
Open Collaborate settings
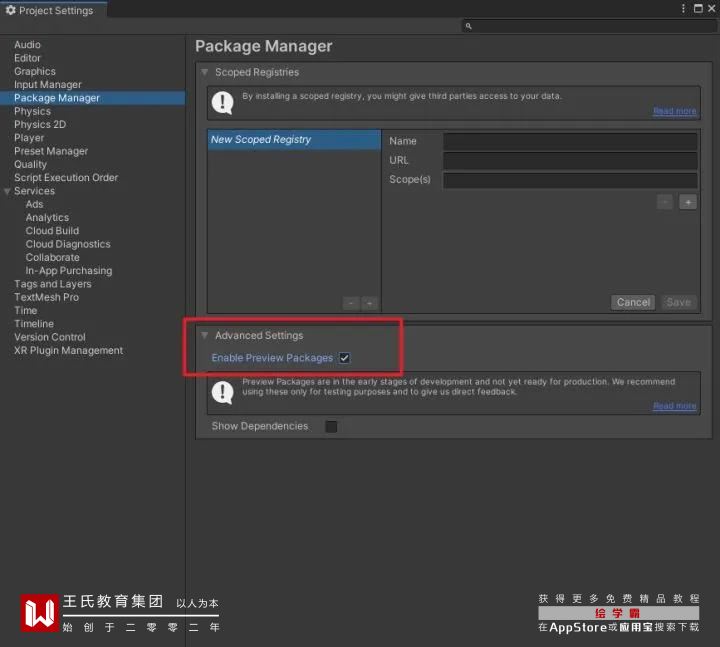(53, 257)
